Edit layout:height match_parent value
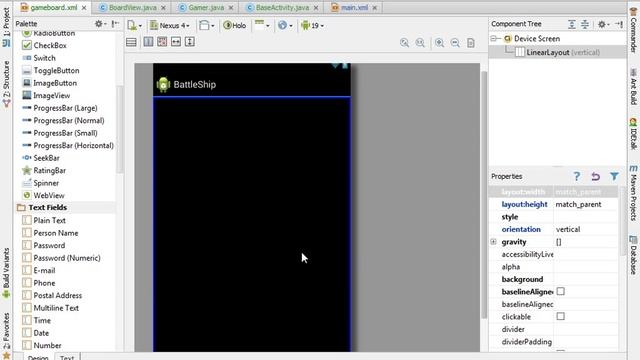This screenshot has height=360, width=640. (x=585, y=204)
